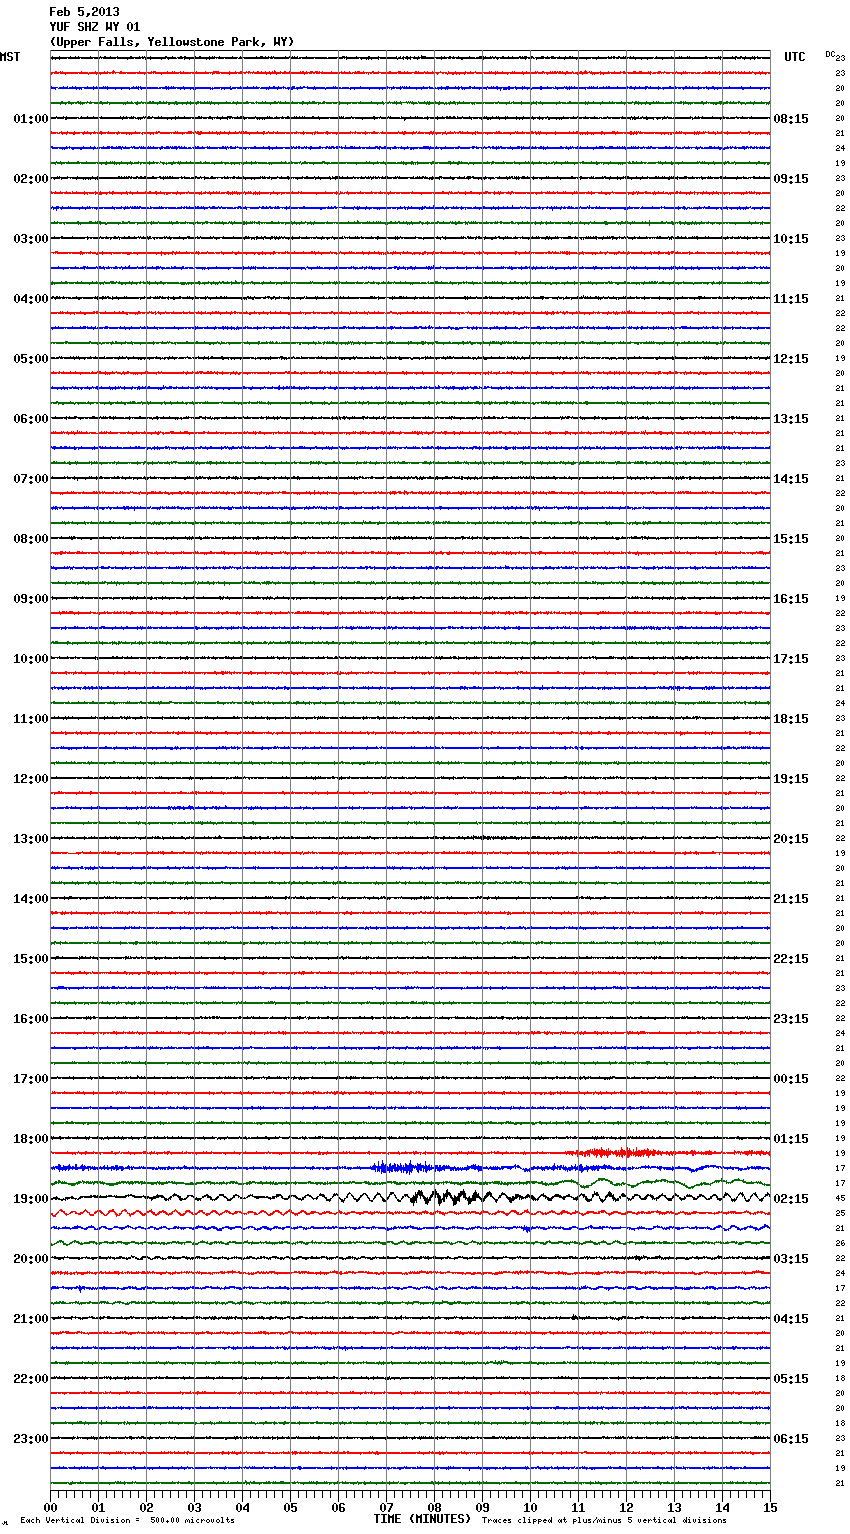The height and width of the screenshot is (1534, 850).
Task: Click minute tick label "12" on the time axis
Action: tap(626, 1507)
